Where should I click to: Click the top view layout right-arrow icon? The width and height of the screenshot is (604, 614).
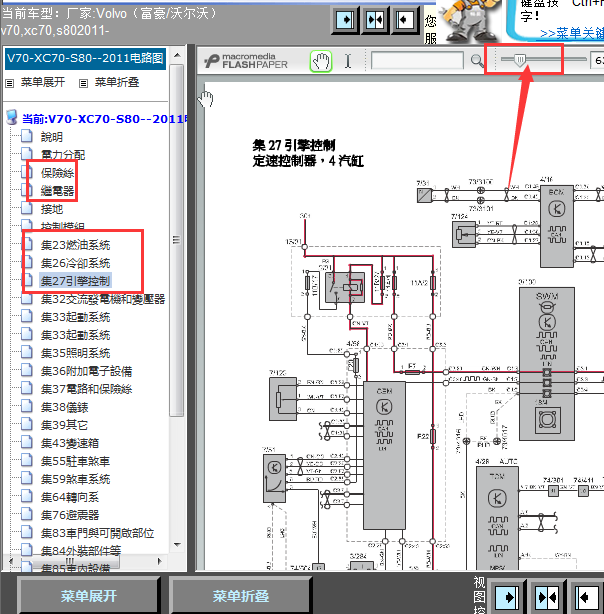tap(345, 20)
